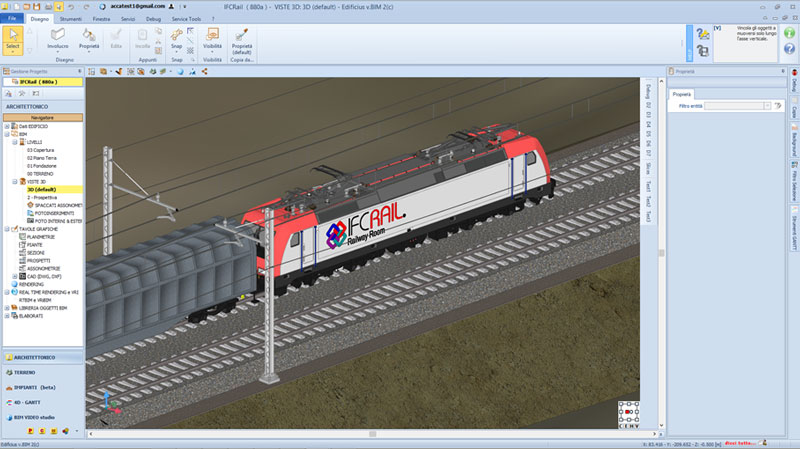Switch to the Service Tools ribbon tab
800x449 pixels.
click(x=186, y=19)
